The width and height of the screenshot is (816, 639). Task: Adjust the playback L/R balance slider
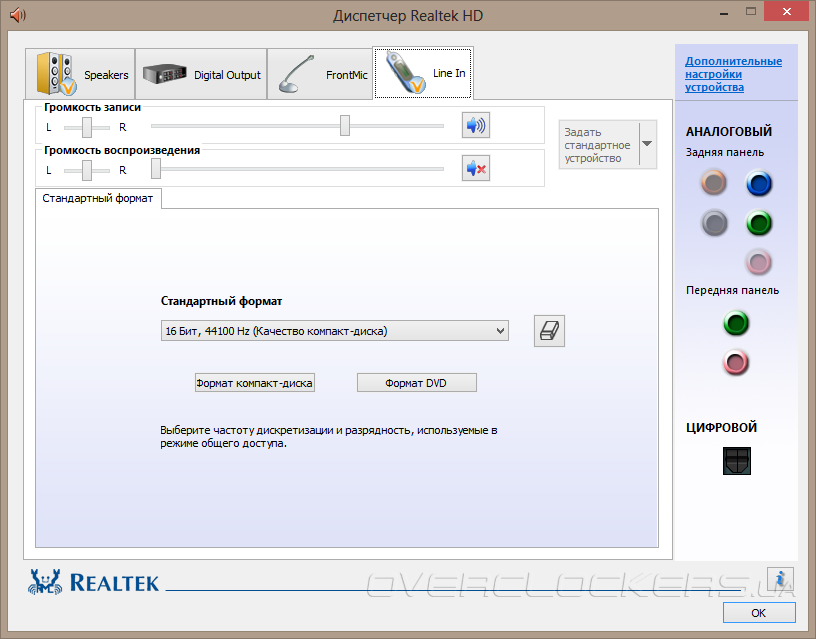click(x=87, y=170)
